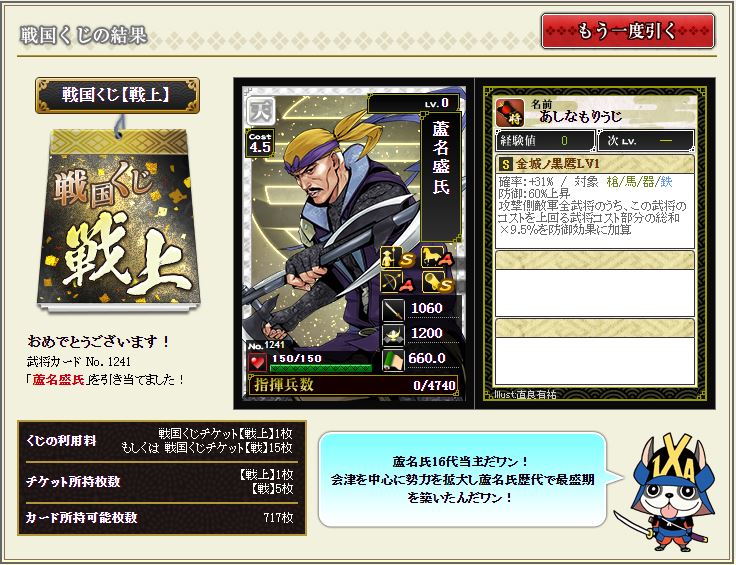The image size is (736, 565).
Task: Click the もう一度引く red button
Action: pyautogui.click(x=628, y=31)
